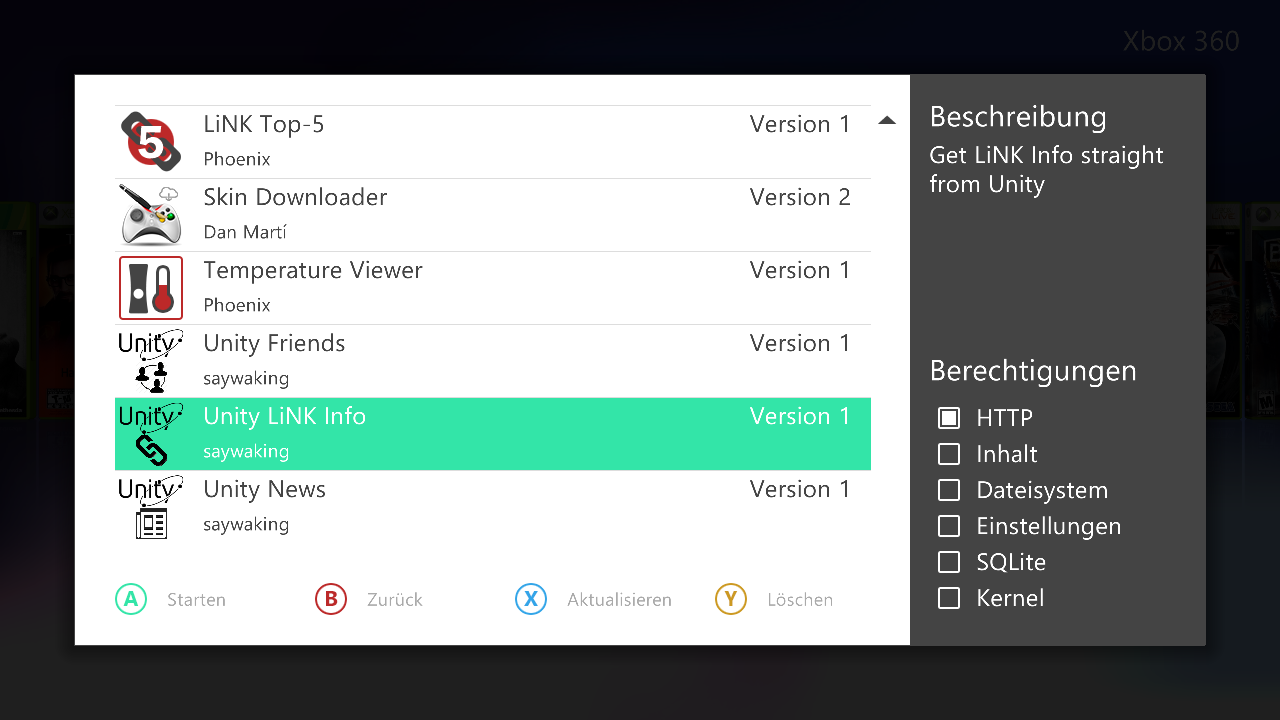
Task: Click the Beschreibung heading
Action: coord(1018,117)
